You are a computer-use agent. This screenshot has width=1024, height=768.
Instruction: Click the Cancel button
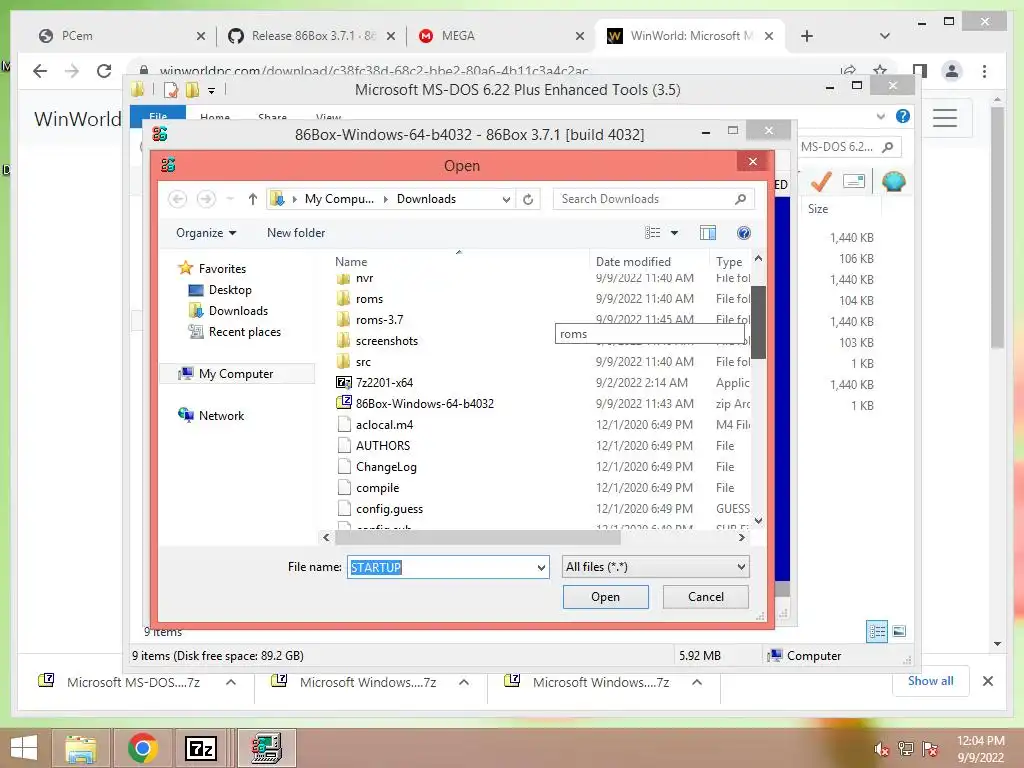tap(705, 597)
